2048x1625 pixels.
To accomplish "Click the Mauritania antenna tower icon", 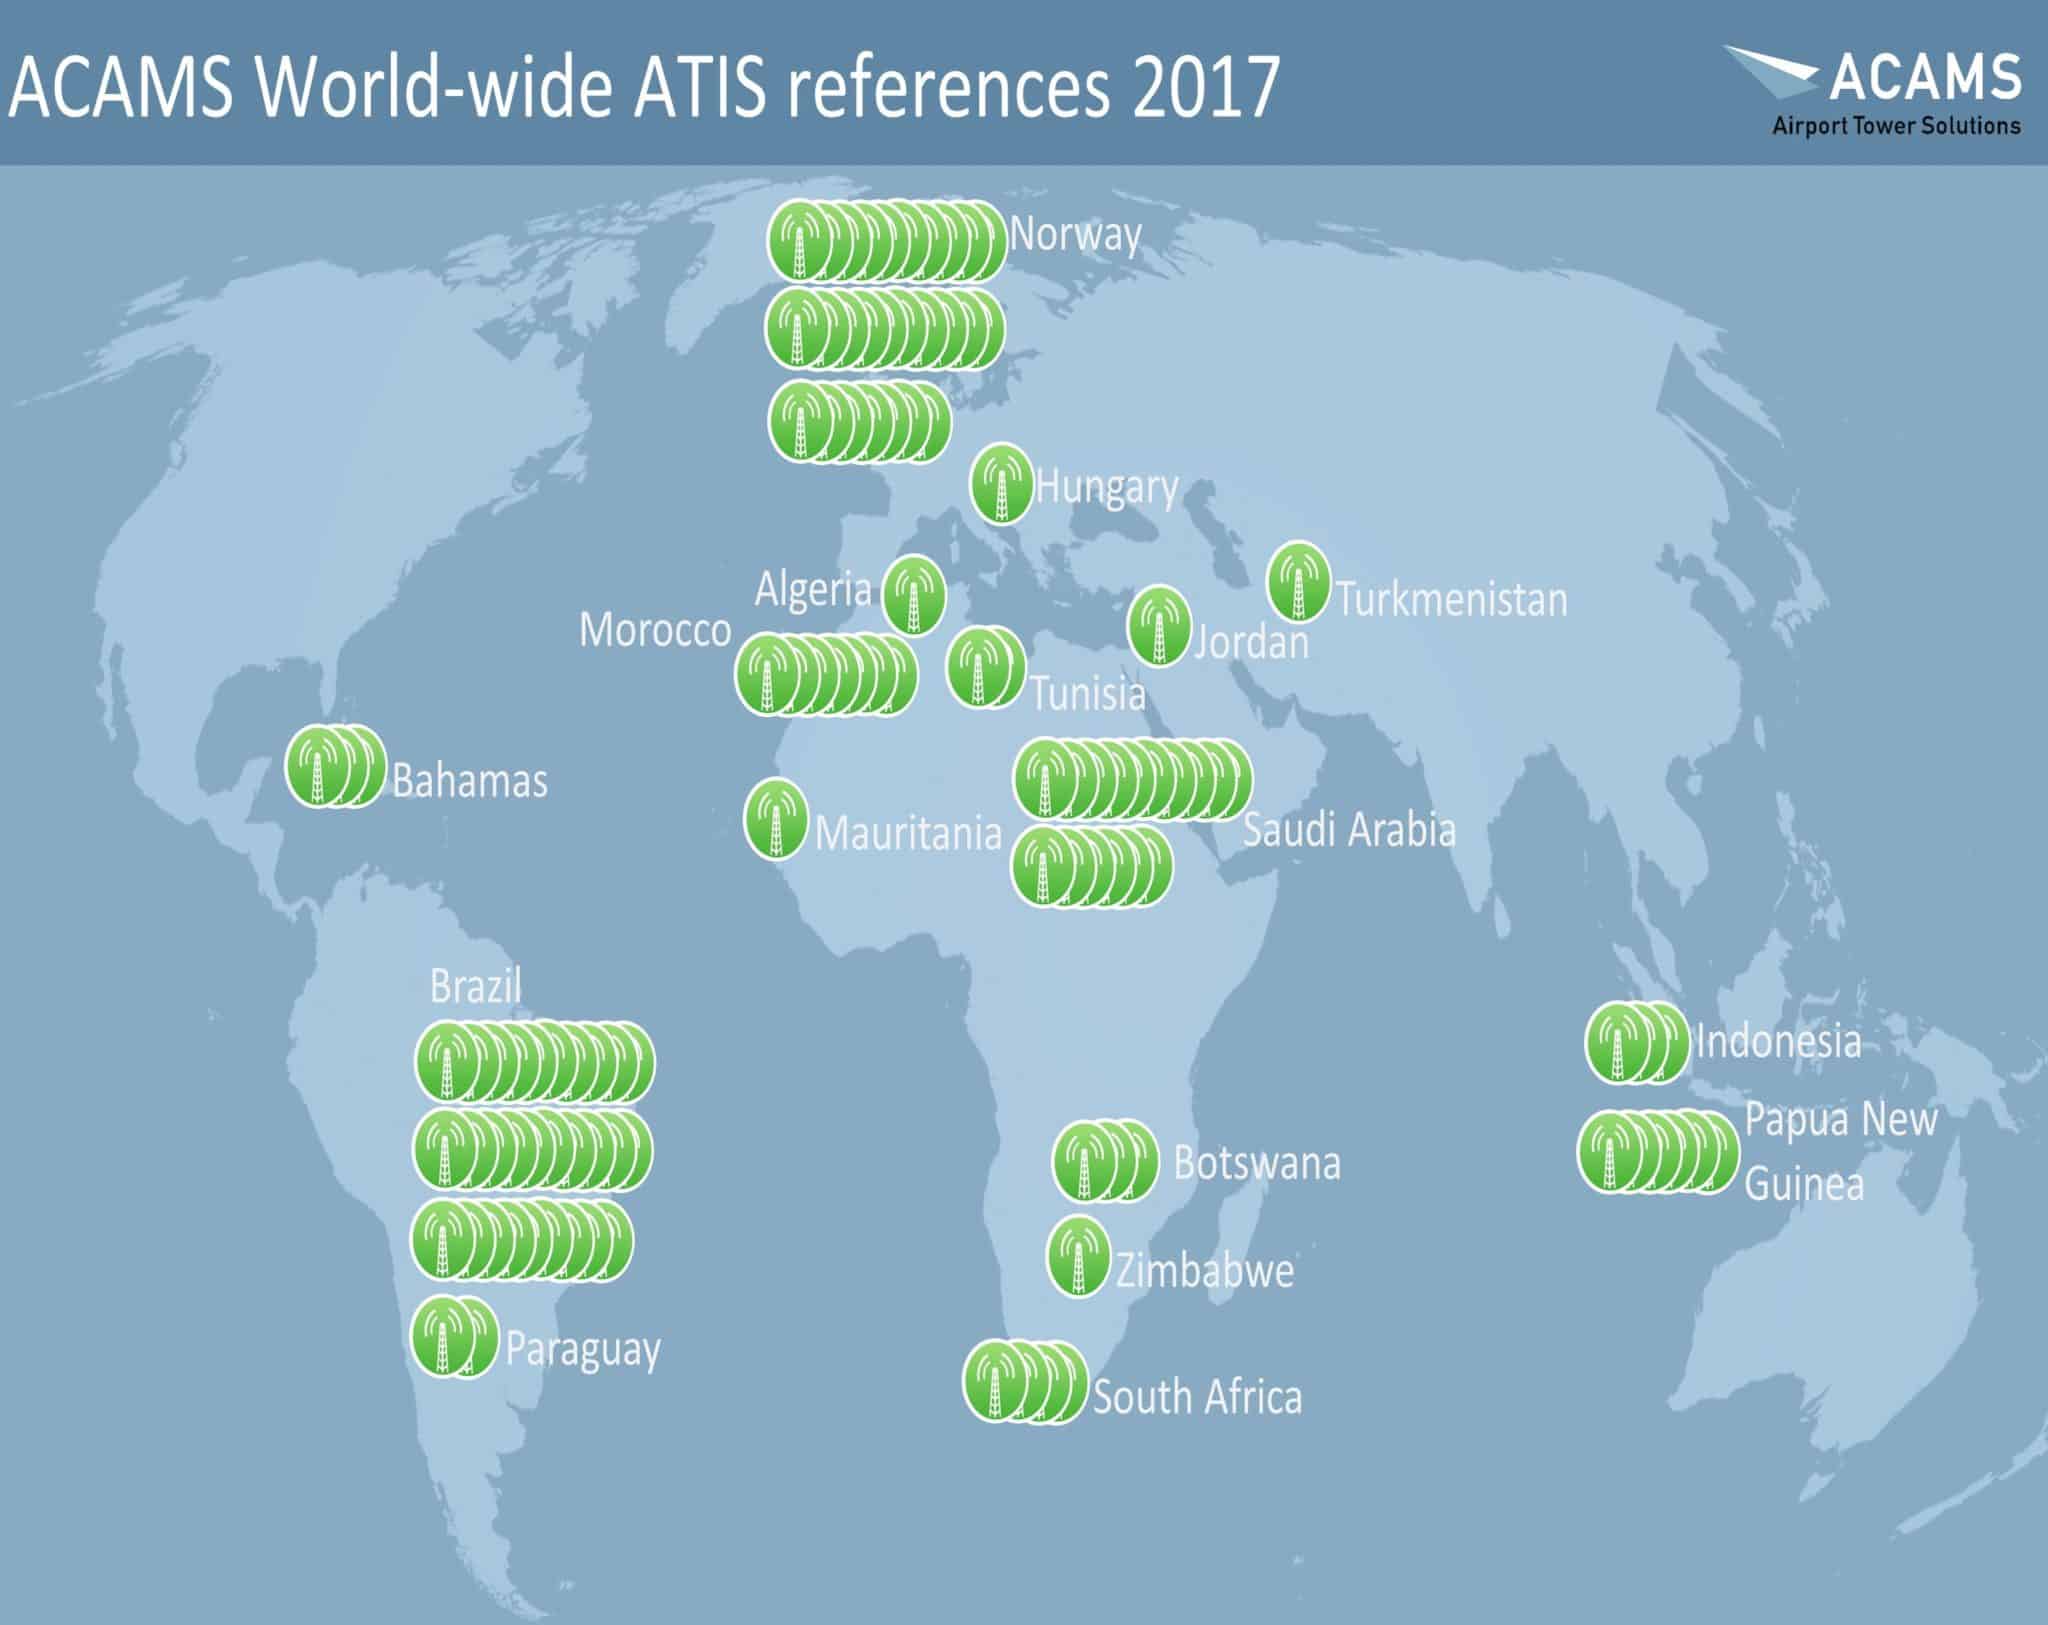I will pos(775,819).
